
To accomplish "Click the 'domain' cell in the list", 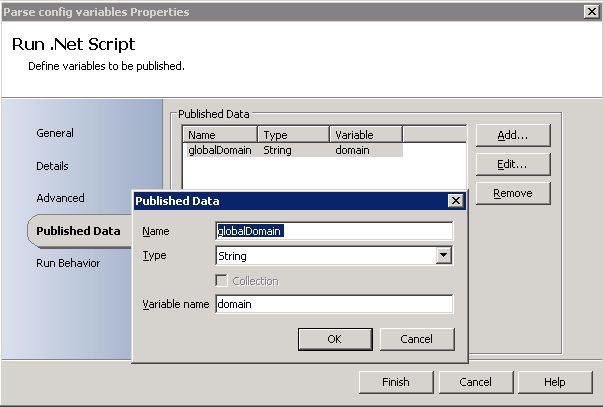I will pyautogui.click(x=352, y=150).
